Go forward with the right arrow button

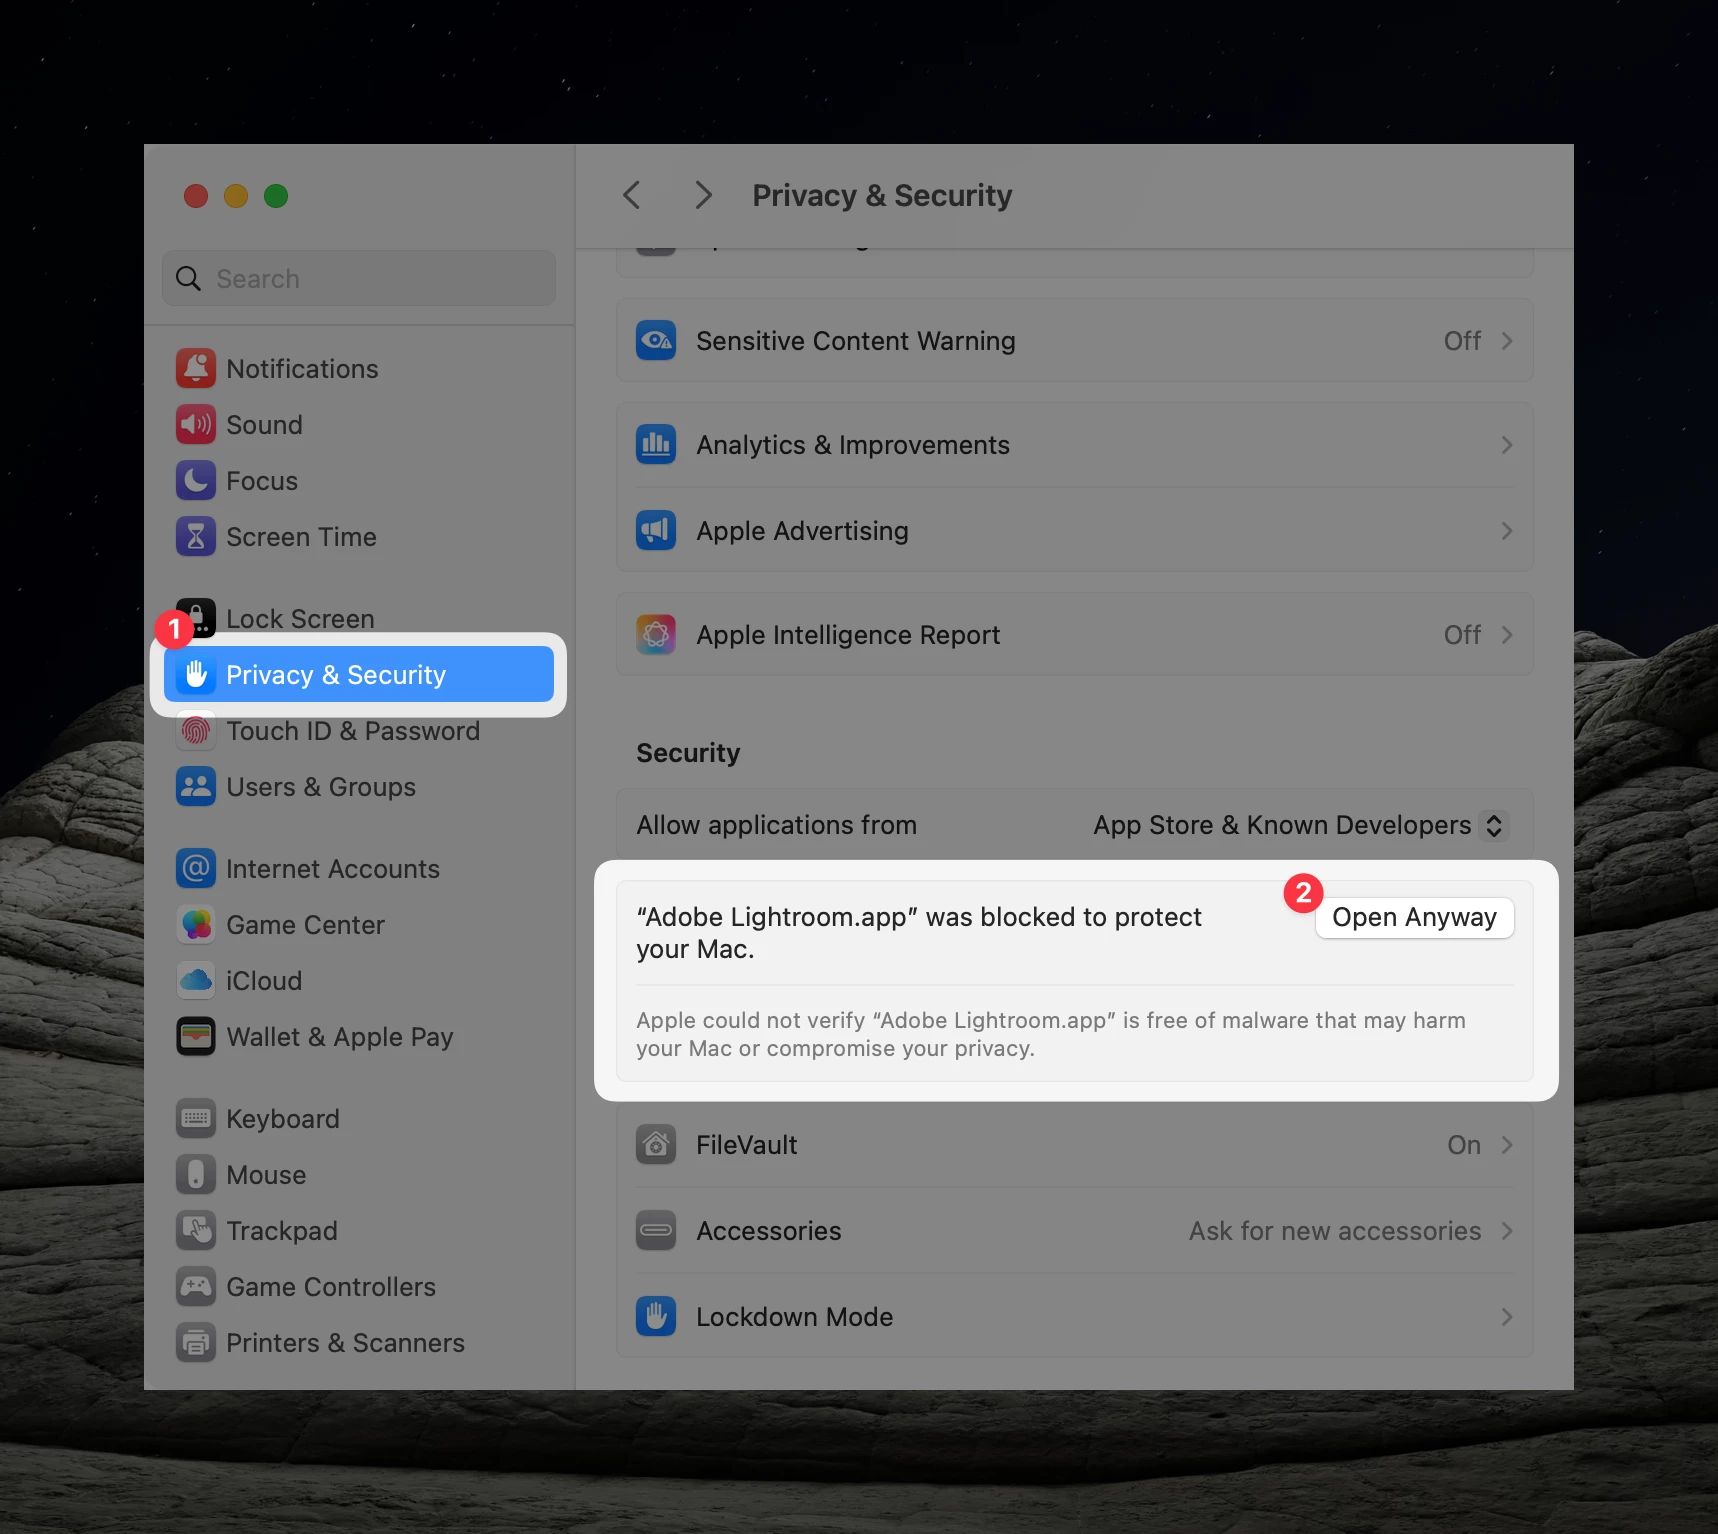704,195
